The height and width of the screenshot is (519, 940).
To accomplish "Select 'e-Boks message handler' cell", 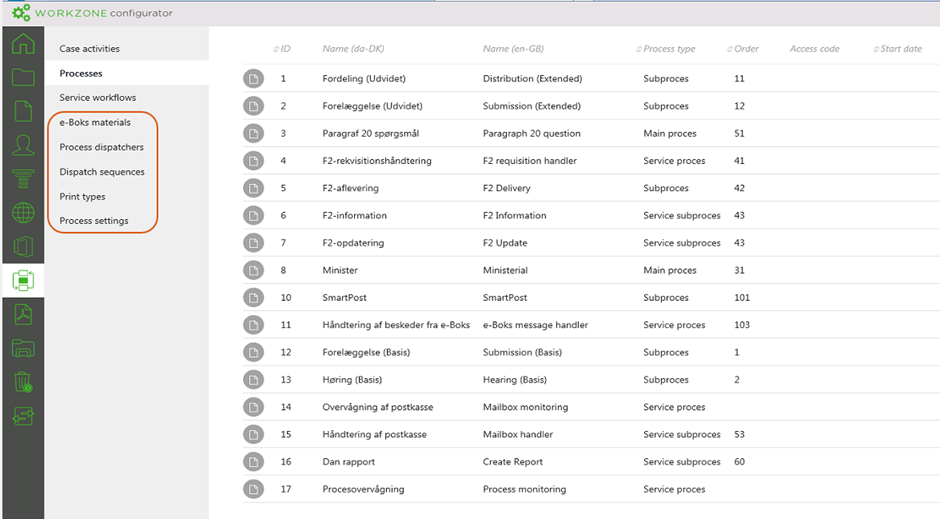I will point(535,325).
